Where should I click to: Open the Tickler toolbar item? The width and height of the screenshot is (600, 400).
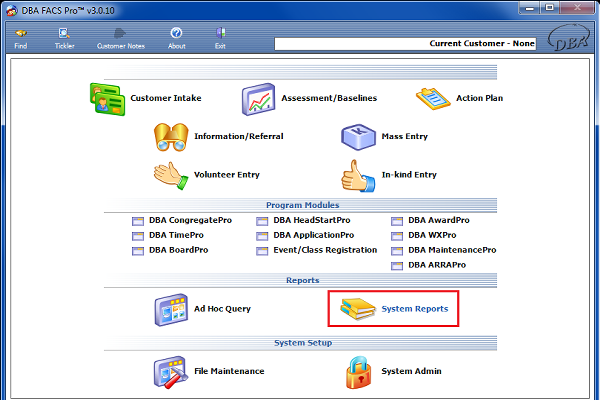point(62,38)
